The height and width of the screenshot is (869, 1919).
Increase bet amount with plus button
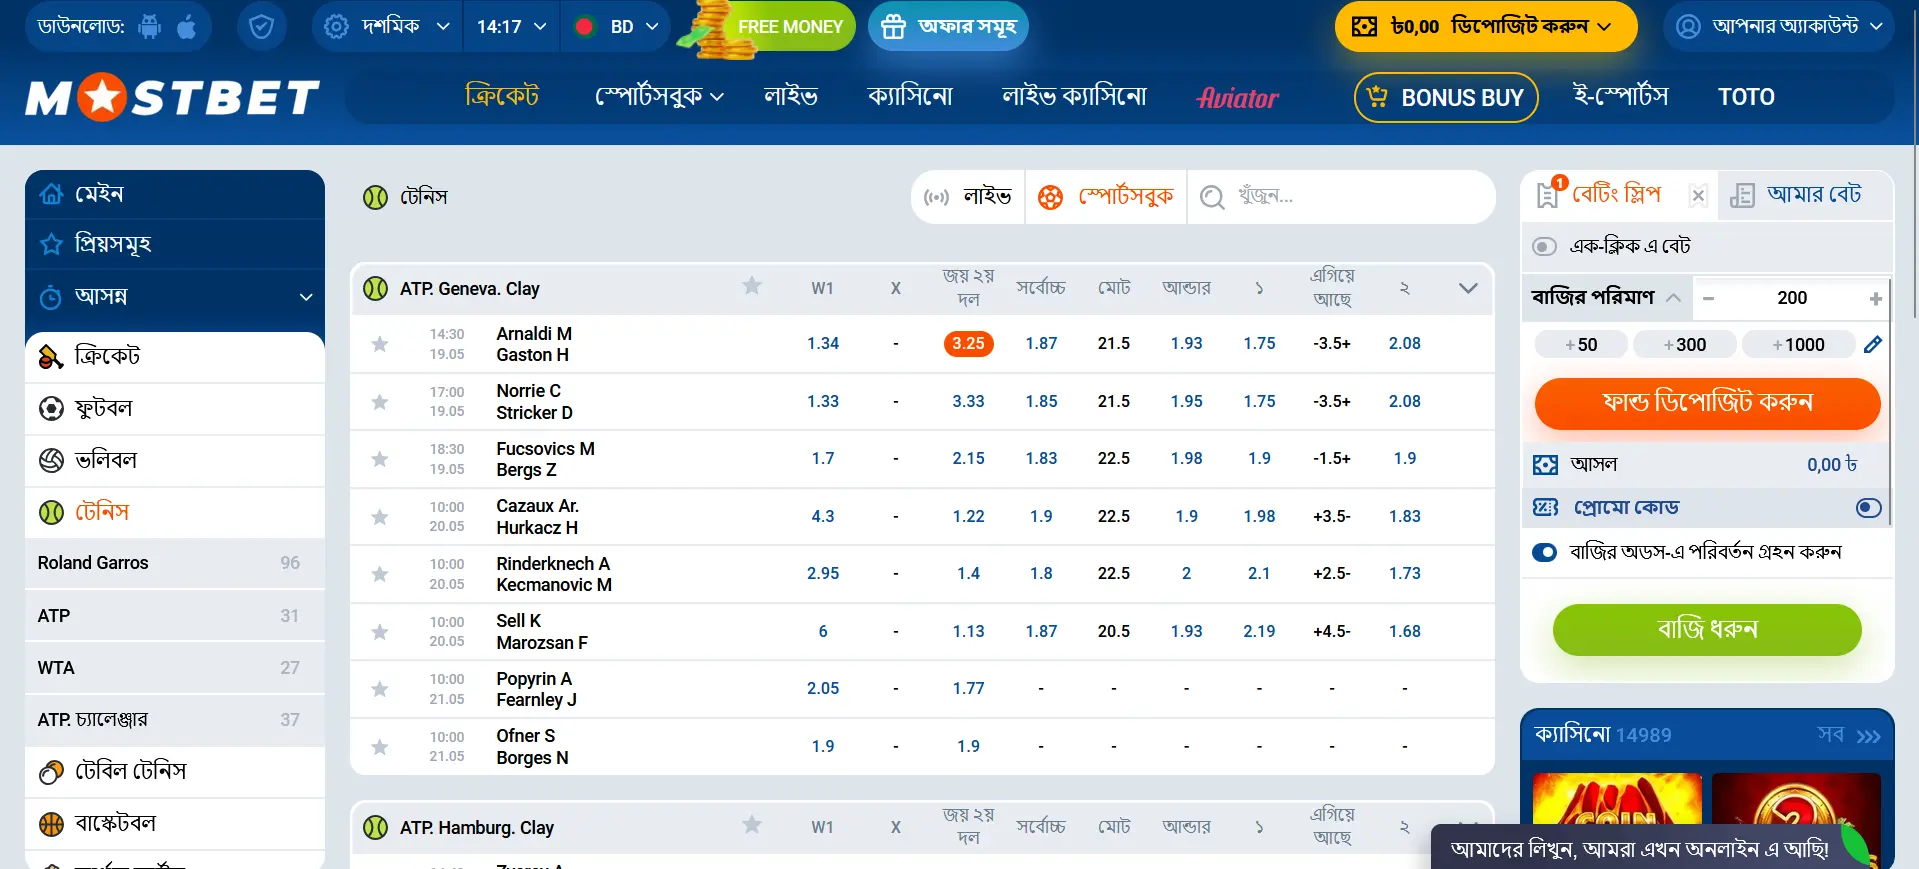1875,298
